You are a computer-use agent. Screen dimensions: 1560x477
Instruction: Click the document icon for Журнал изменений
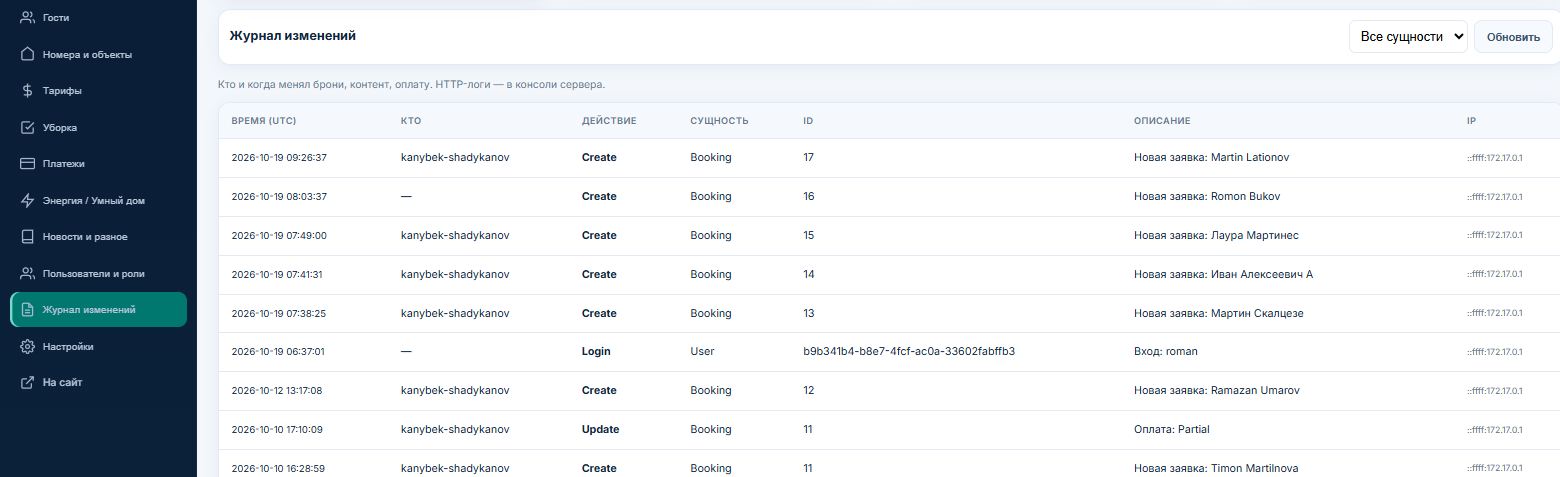tap(28, 310)
